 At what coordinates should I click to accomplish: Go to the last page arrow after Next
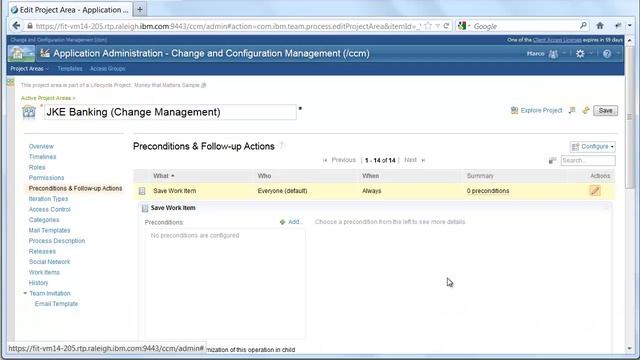[x=423, y=160]
